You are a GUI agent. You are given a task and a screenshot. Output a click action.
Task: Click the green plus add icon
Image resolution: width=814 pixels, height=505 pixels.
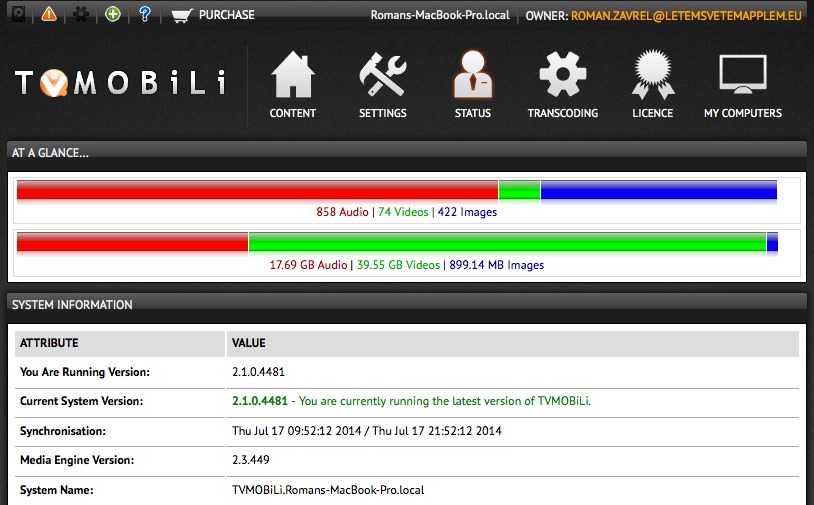click(113, 14)
